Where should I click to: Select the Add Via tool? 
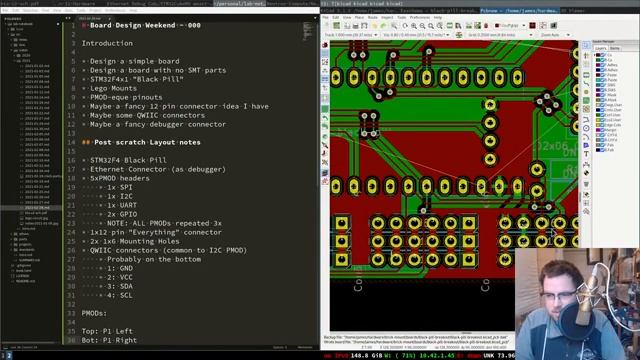[x=586, y=92]
